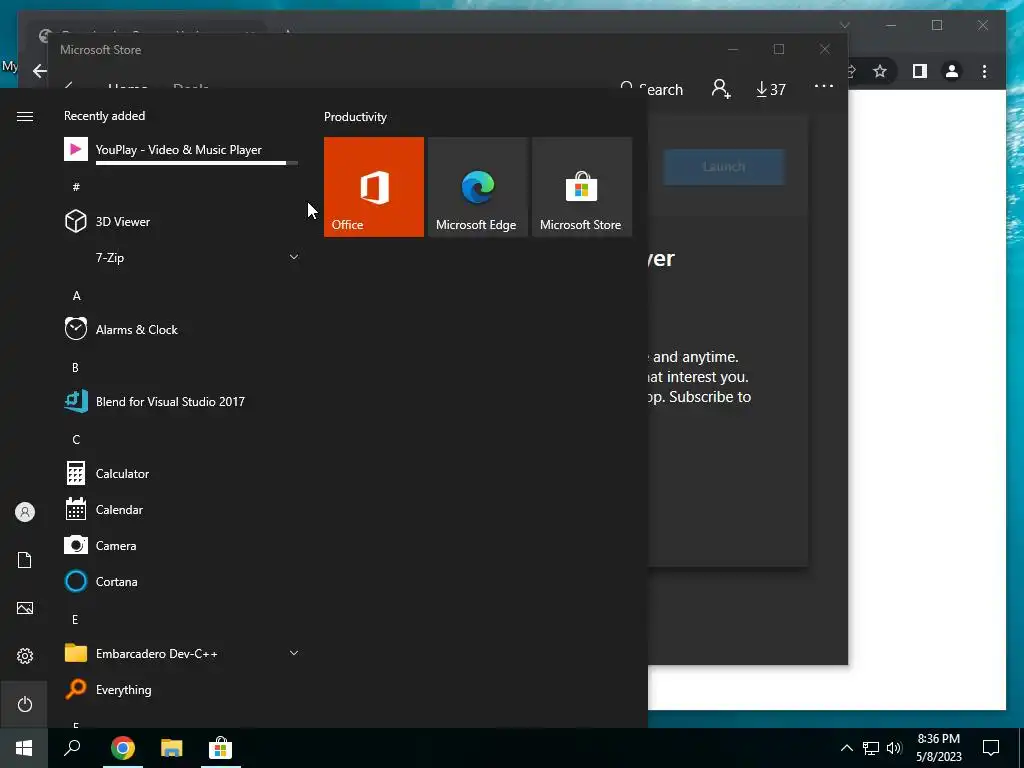The height and width of the screenshot is (768, 1024).
Task: Open the user account icon in Start sidebar
Action: 25,512
